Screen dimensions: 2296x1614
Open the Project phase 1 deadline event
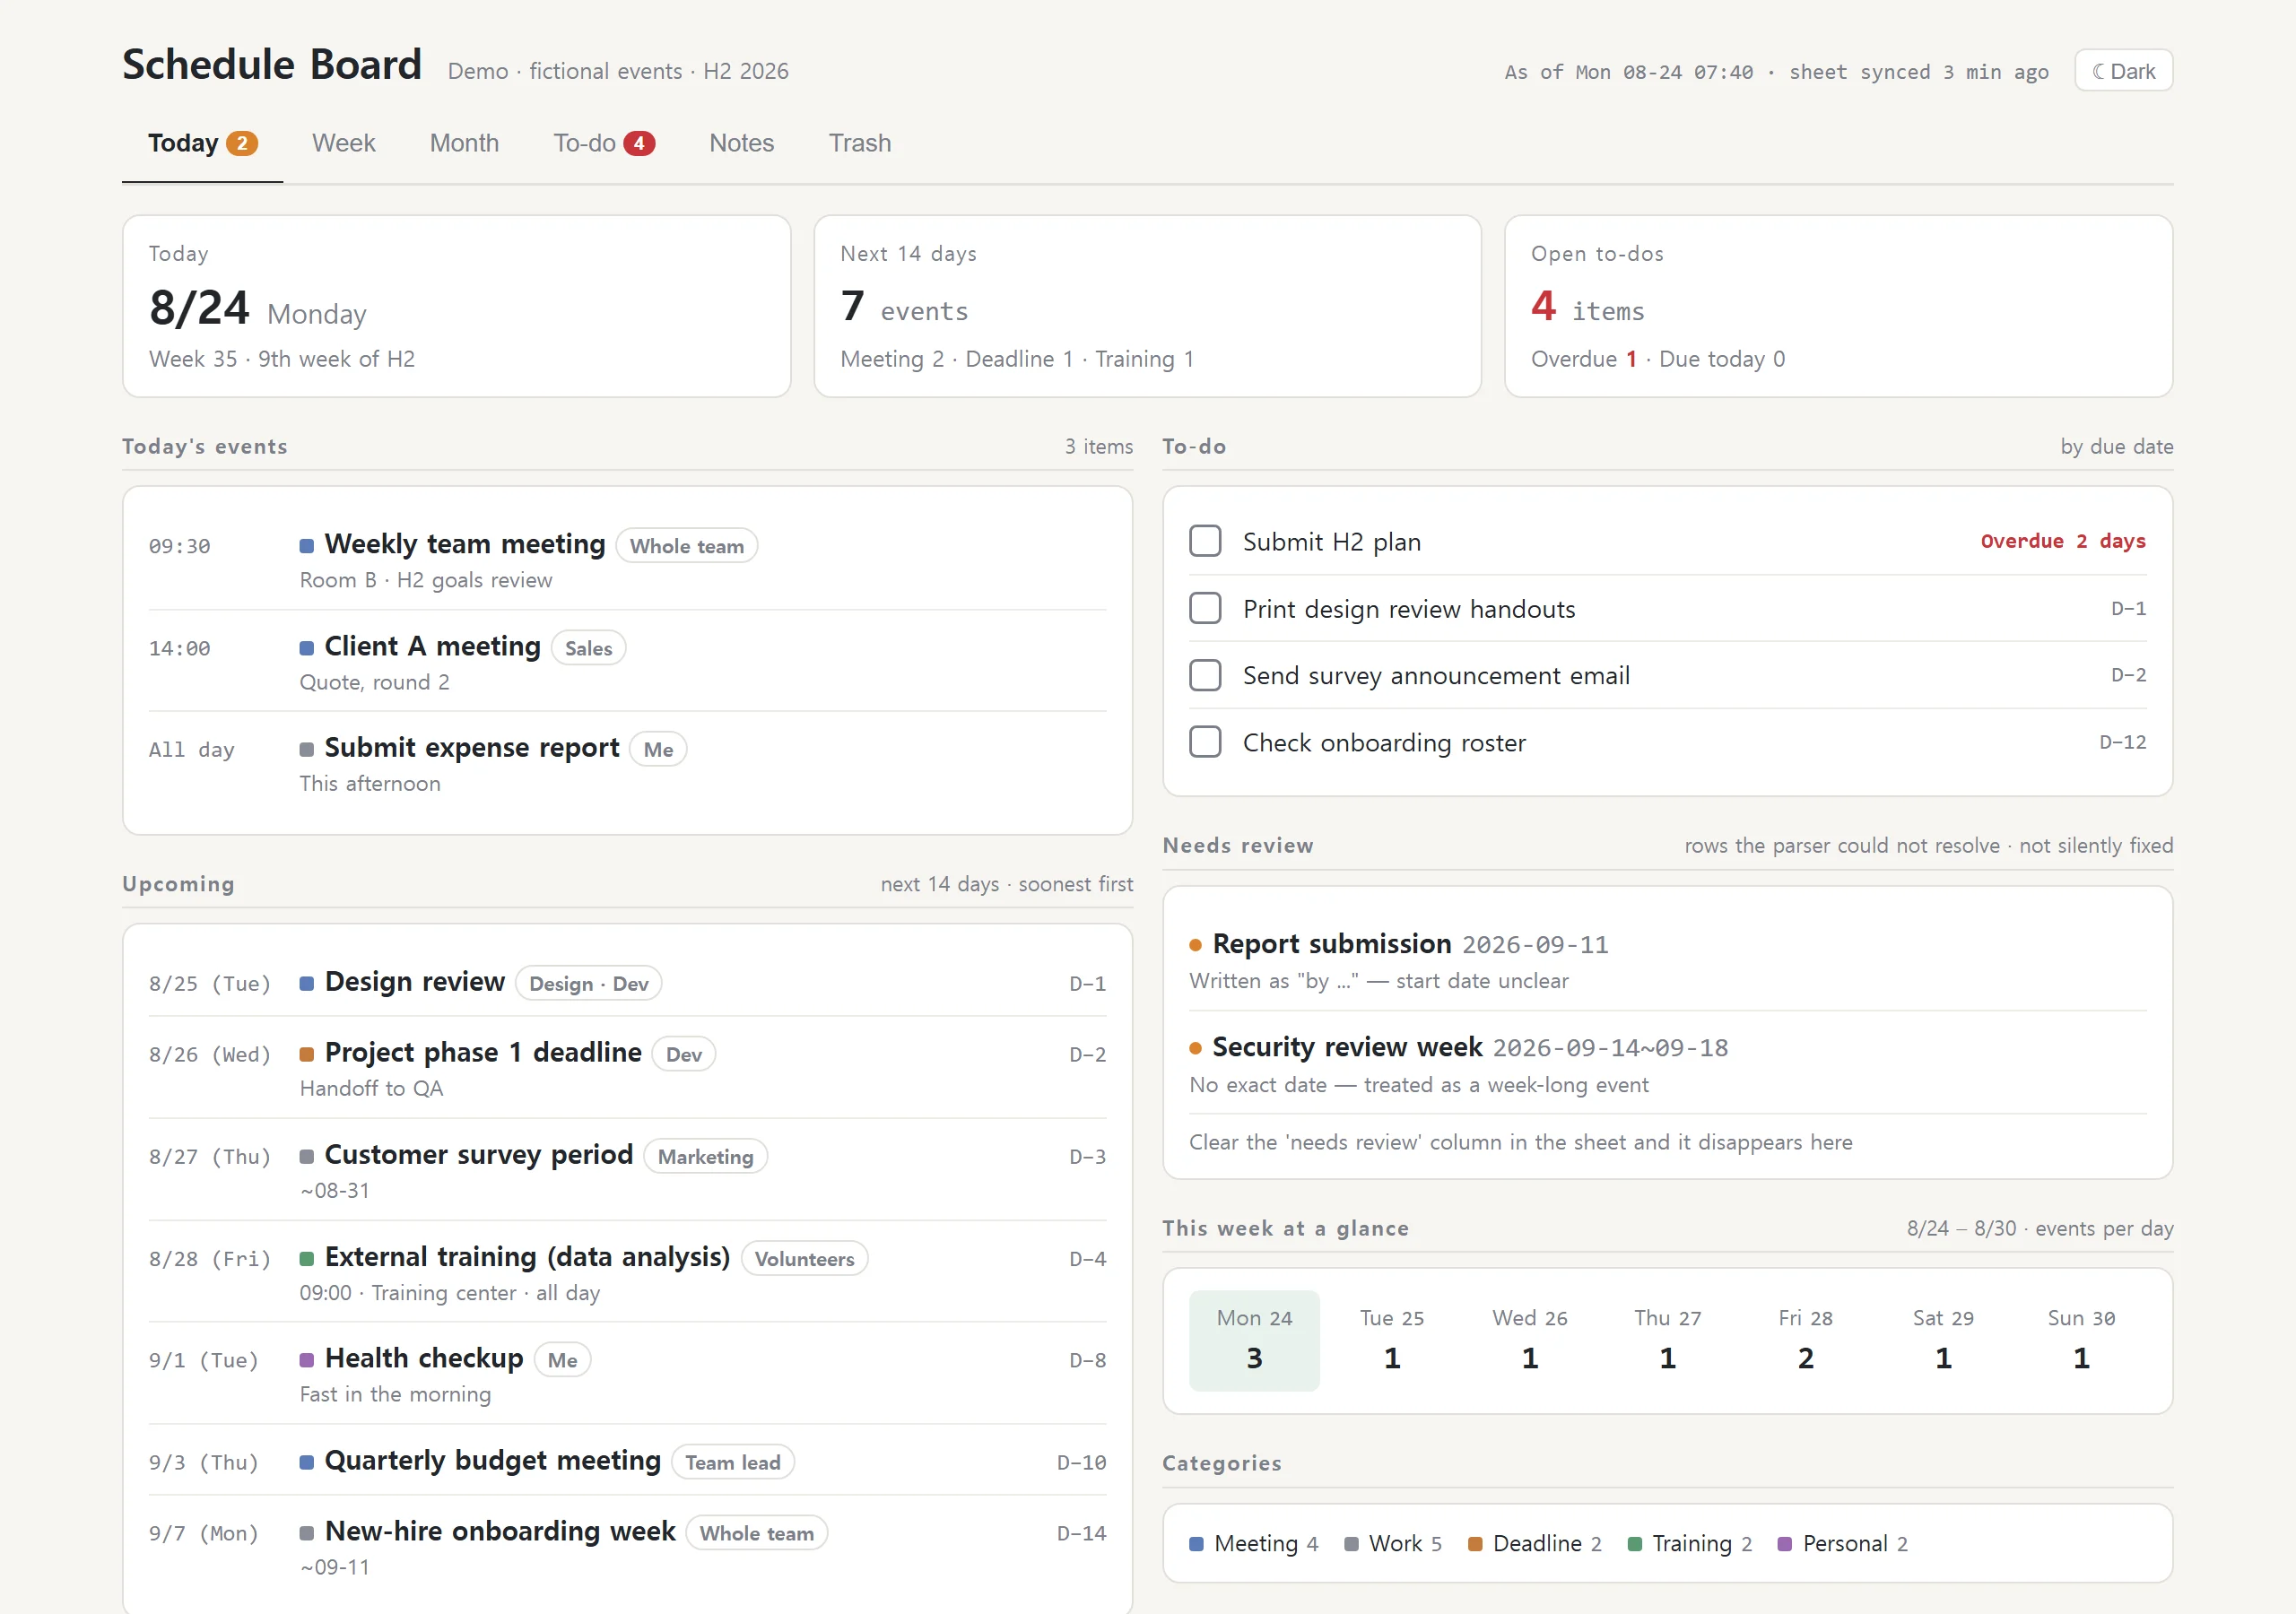(x=627, y=1068)
